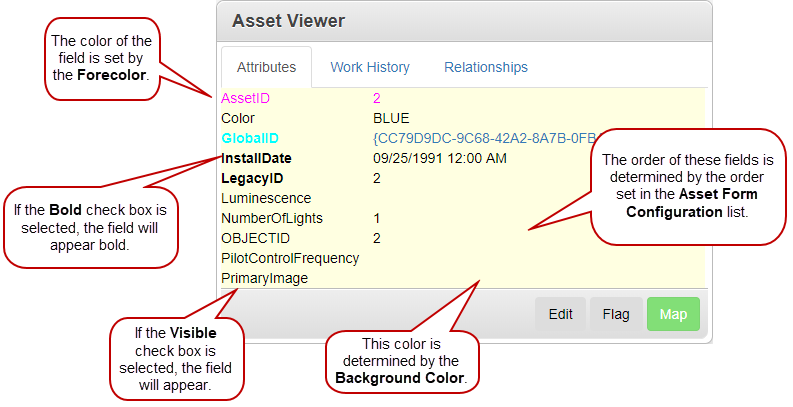Screen dimensions: 793x407
Task: Hit the green Map button
Action: (x=673, y=314)
